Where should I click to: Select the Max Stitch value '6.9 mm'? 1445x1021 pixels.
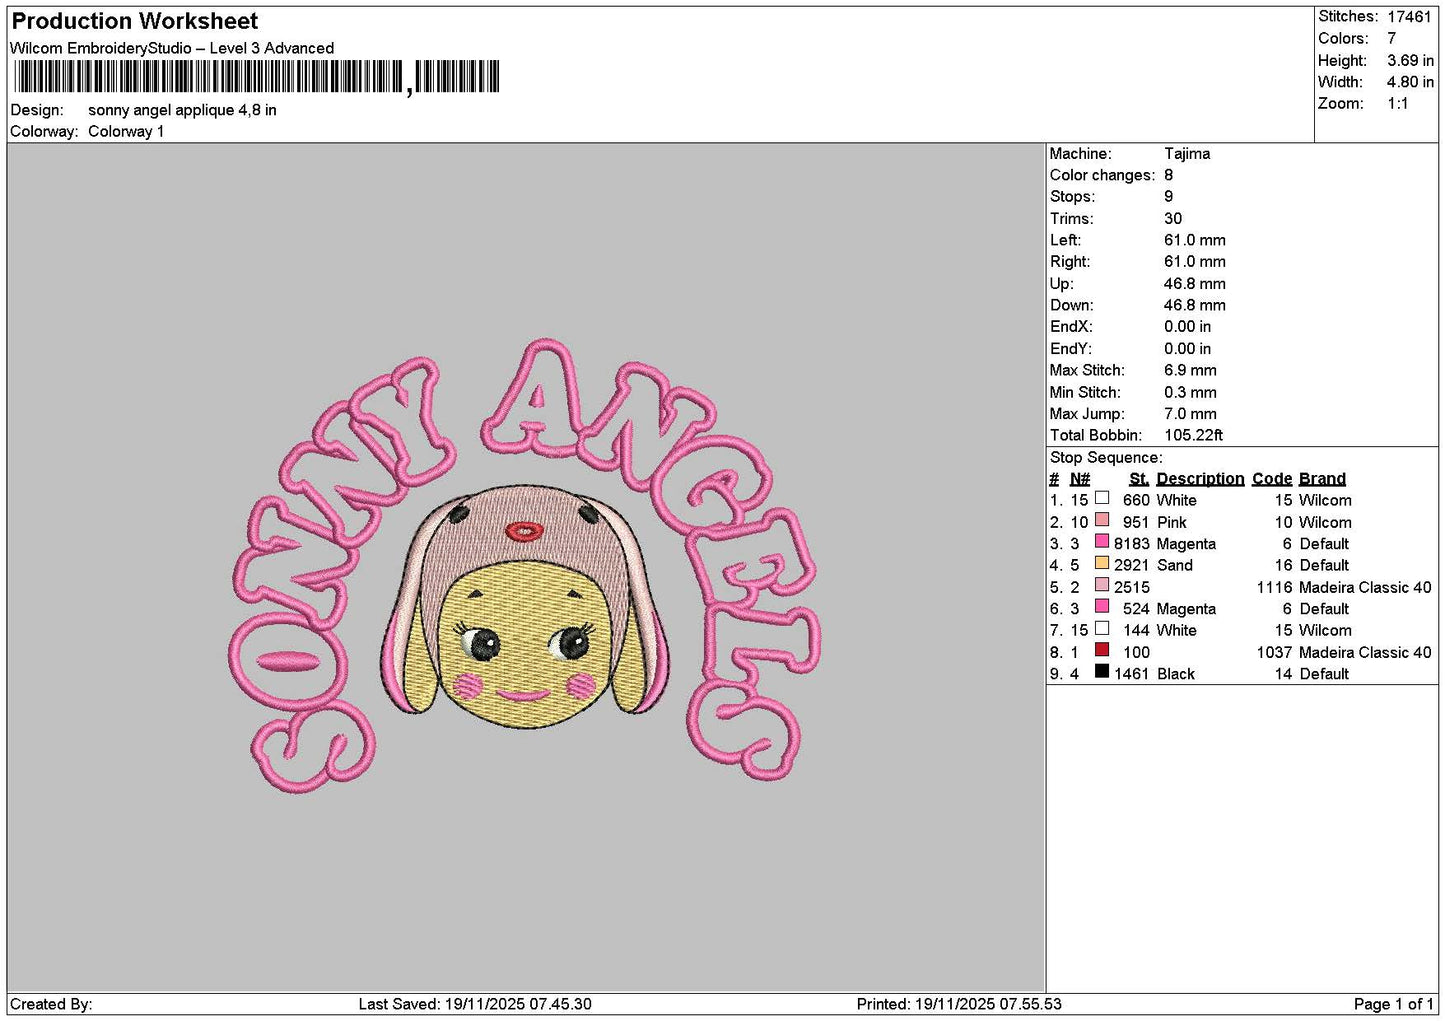(1190, 370)
